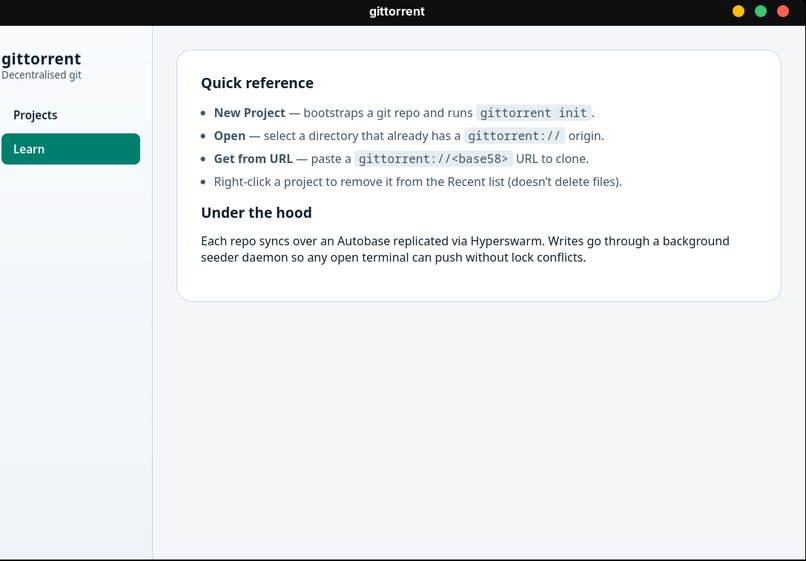Click the 'Get from URL' bold text
806x561 pixels.
click(253, 159)
